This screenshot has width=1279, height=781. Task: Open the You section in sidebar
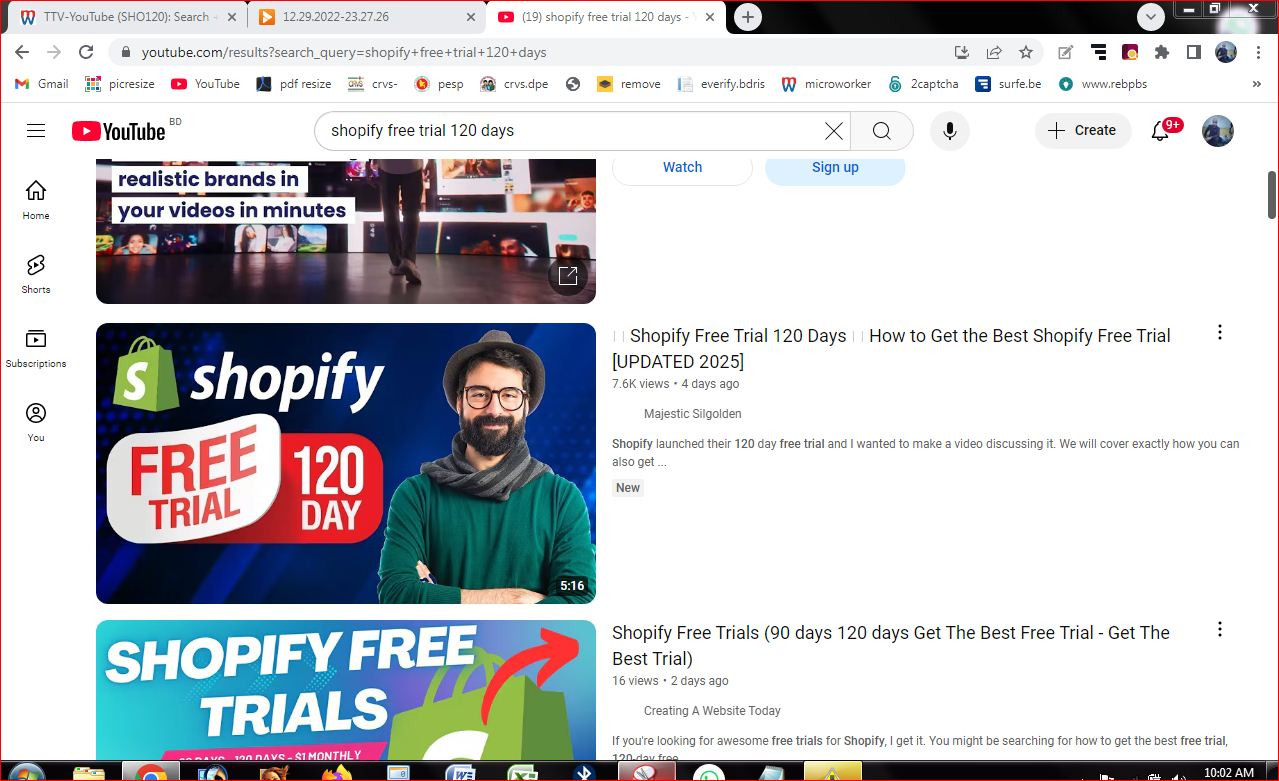click(x=36, y=422)
